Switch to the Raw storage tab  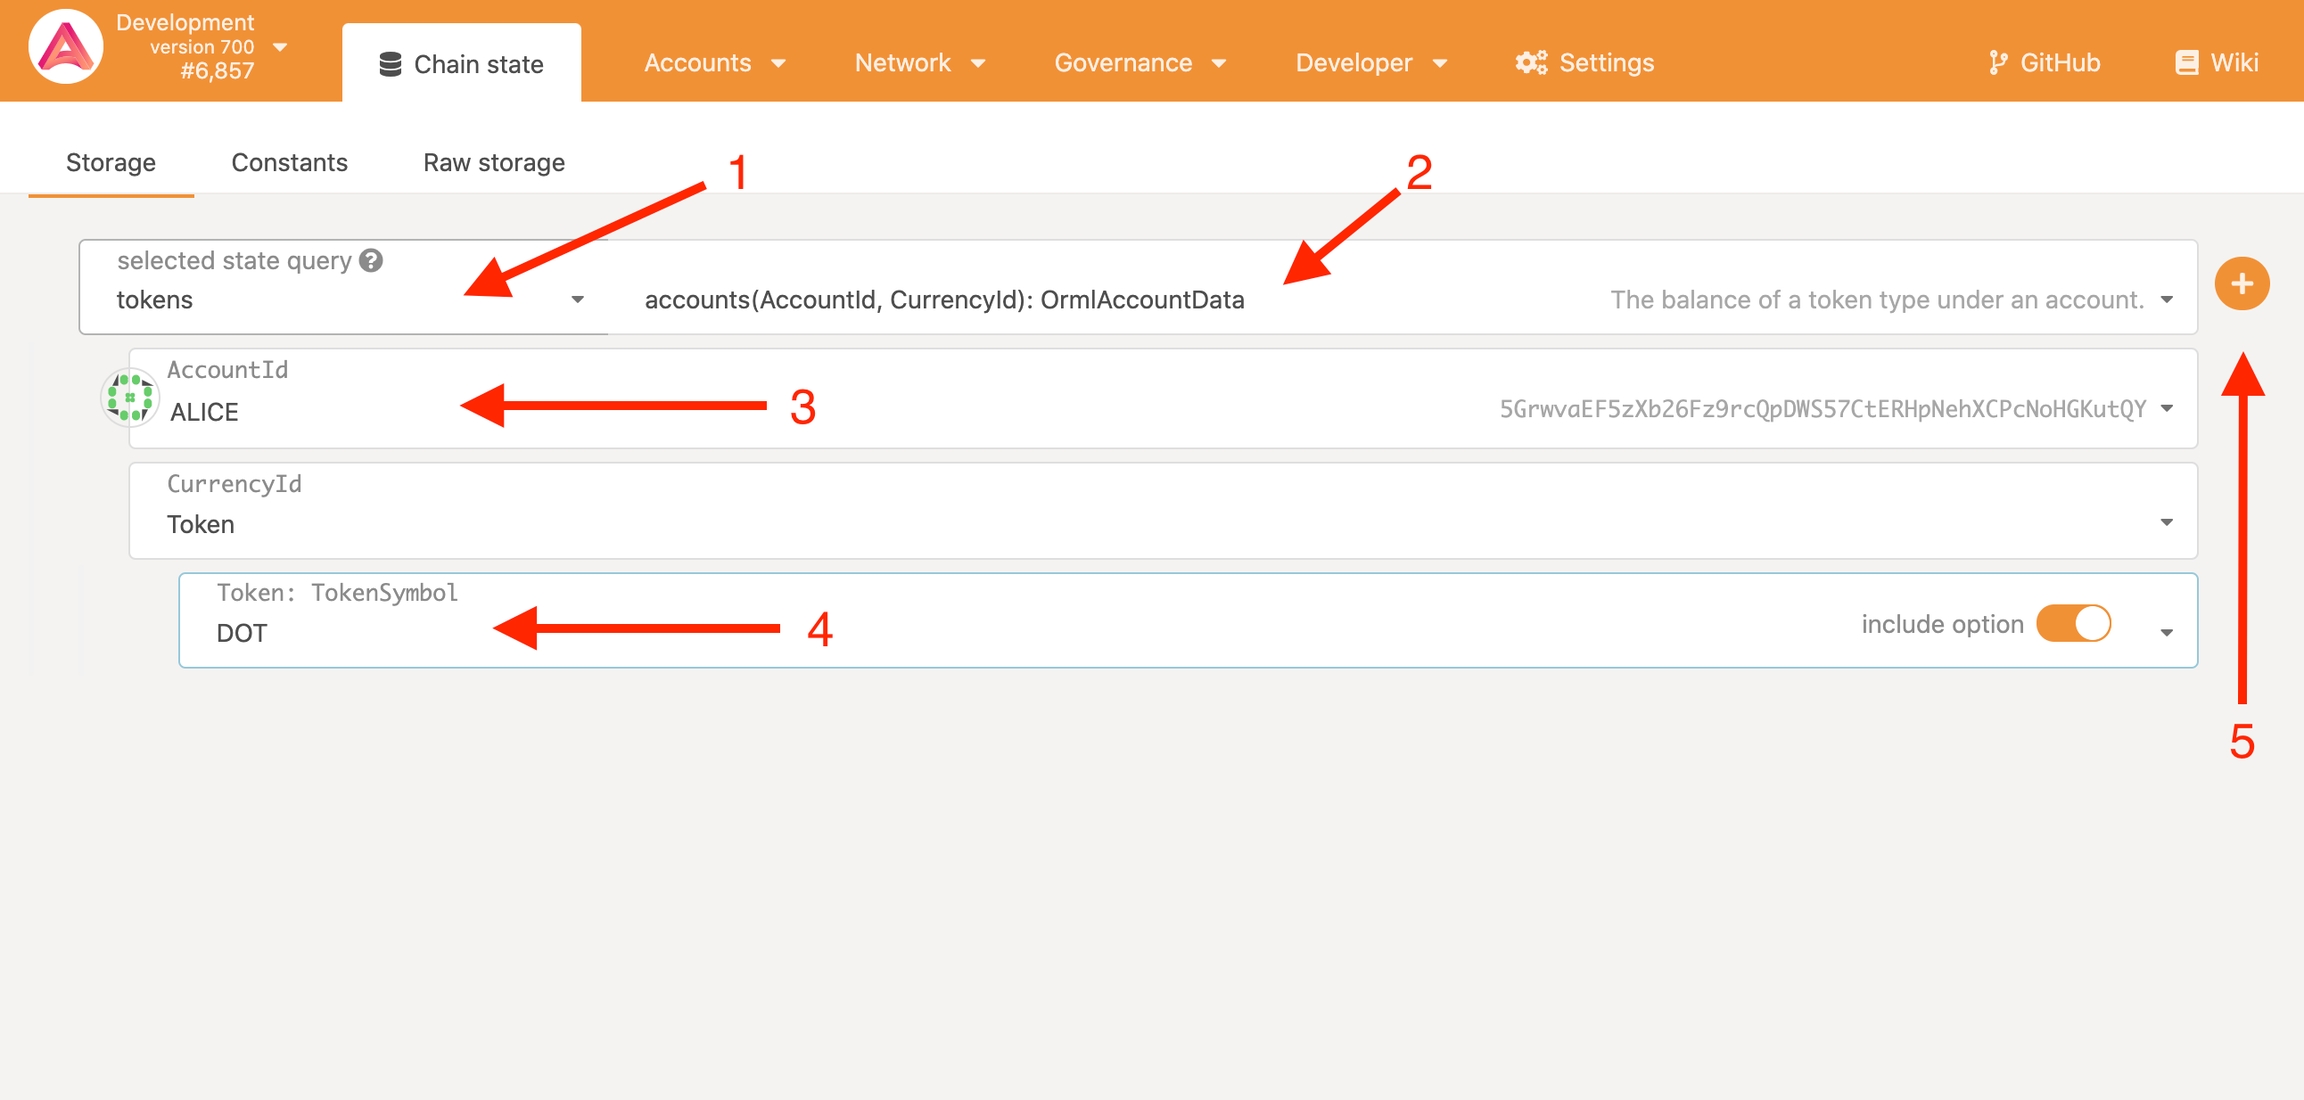point(493,162)
